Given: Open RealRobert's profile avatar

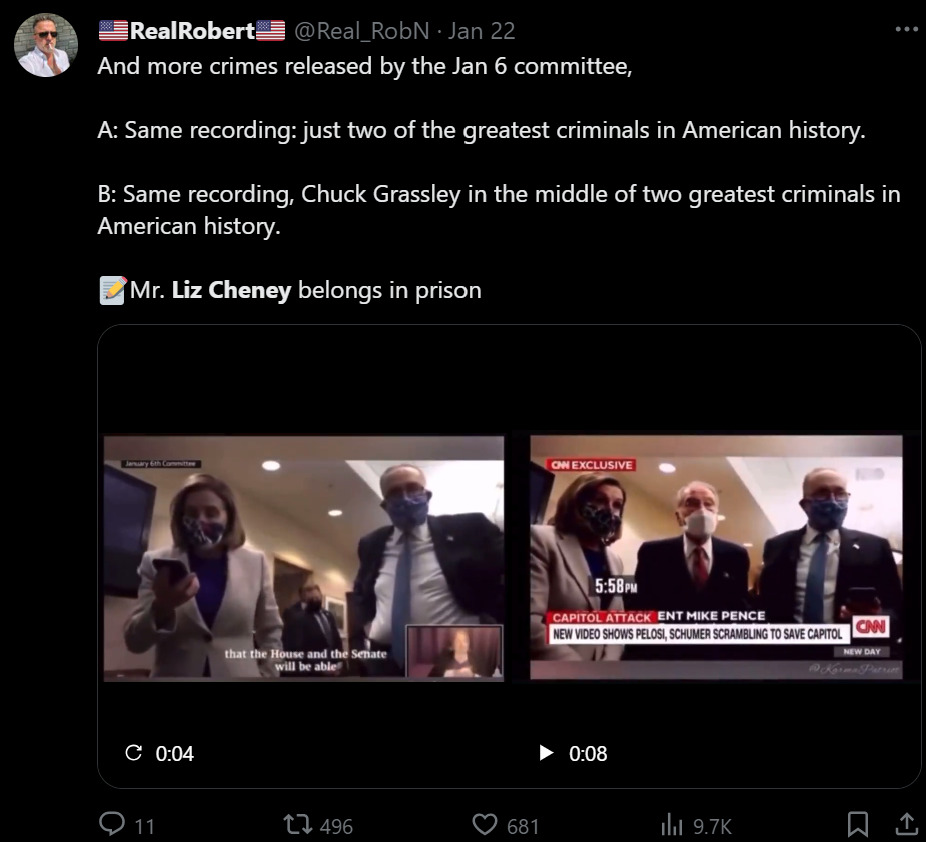Looking at the screenshot, I should 46,45.
